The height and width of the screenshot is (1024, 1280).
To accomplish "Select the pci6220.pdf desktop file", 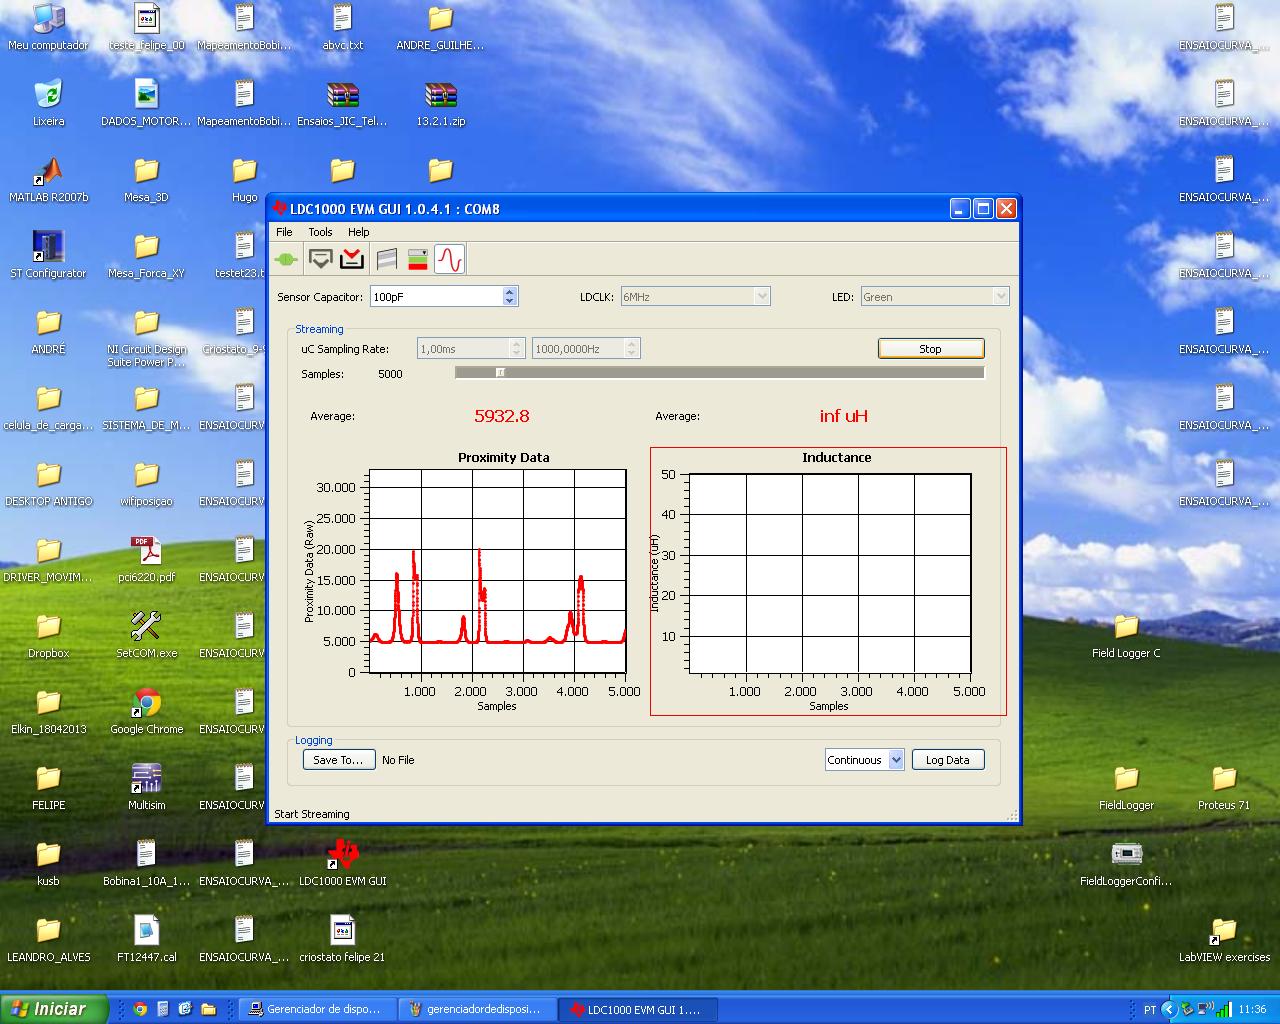I will [147, 561].
